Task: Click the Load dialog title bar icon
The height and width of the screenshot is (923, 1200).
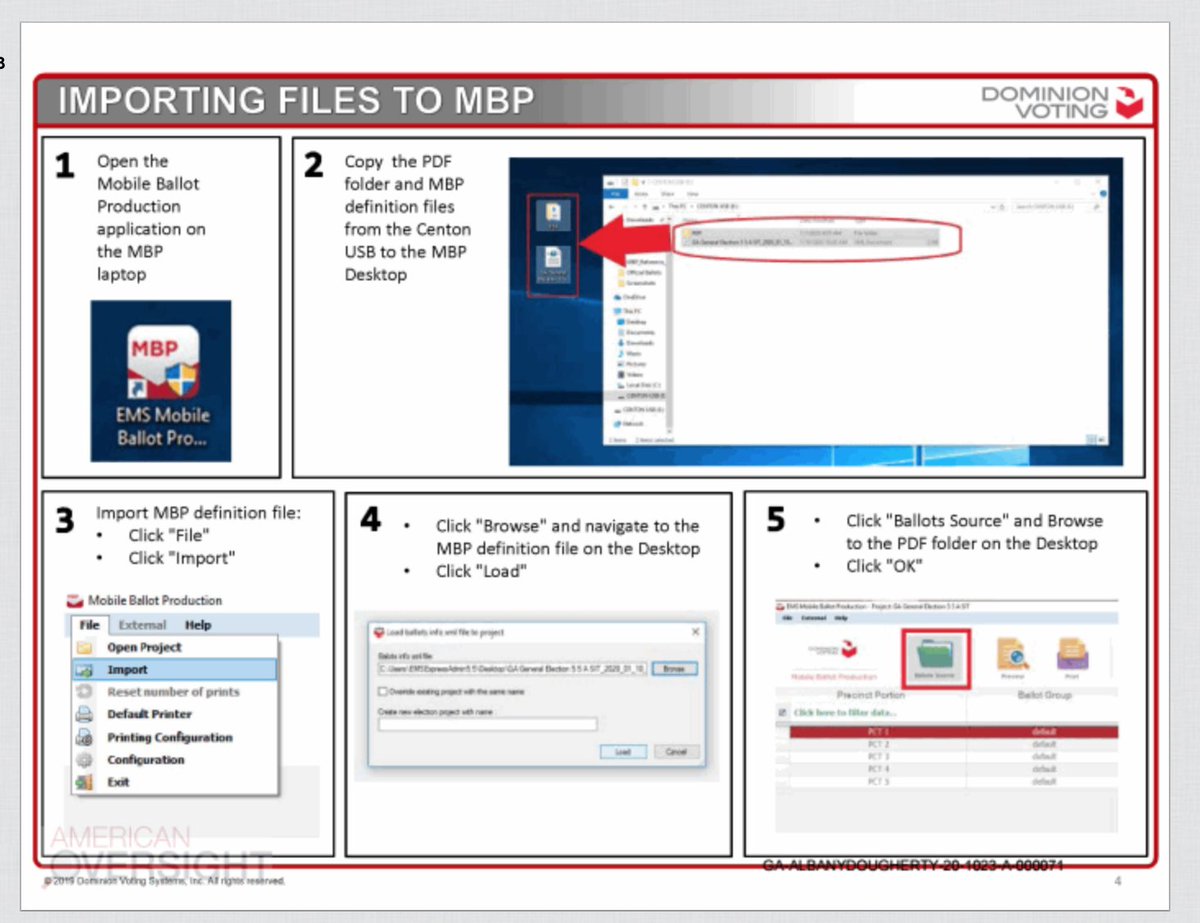Action: [379, 632]
